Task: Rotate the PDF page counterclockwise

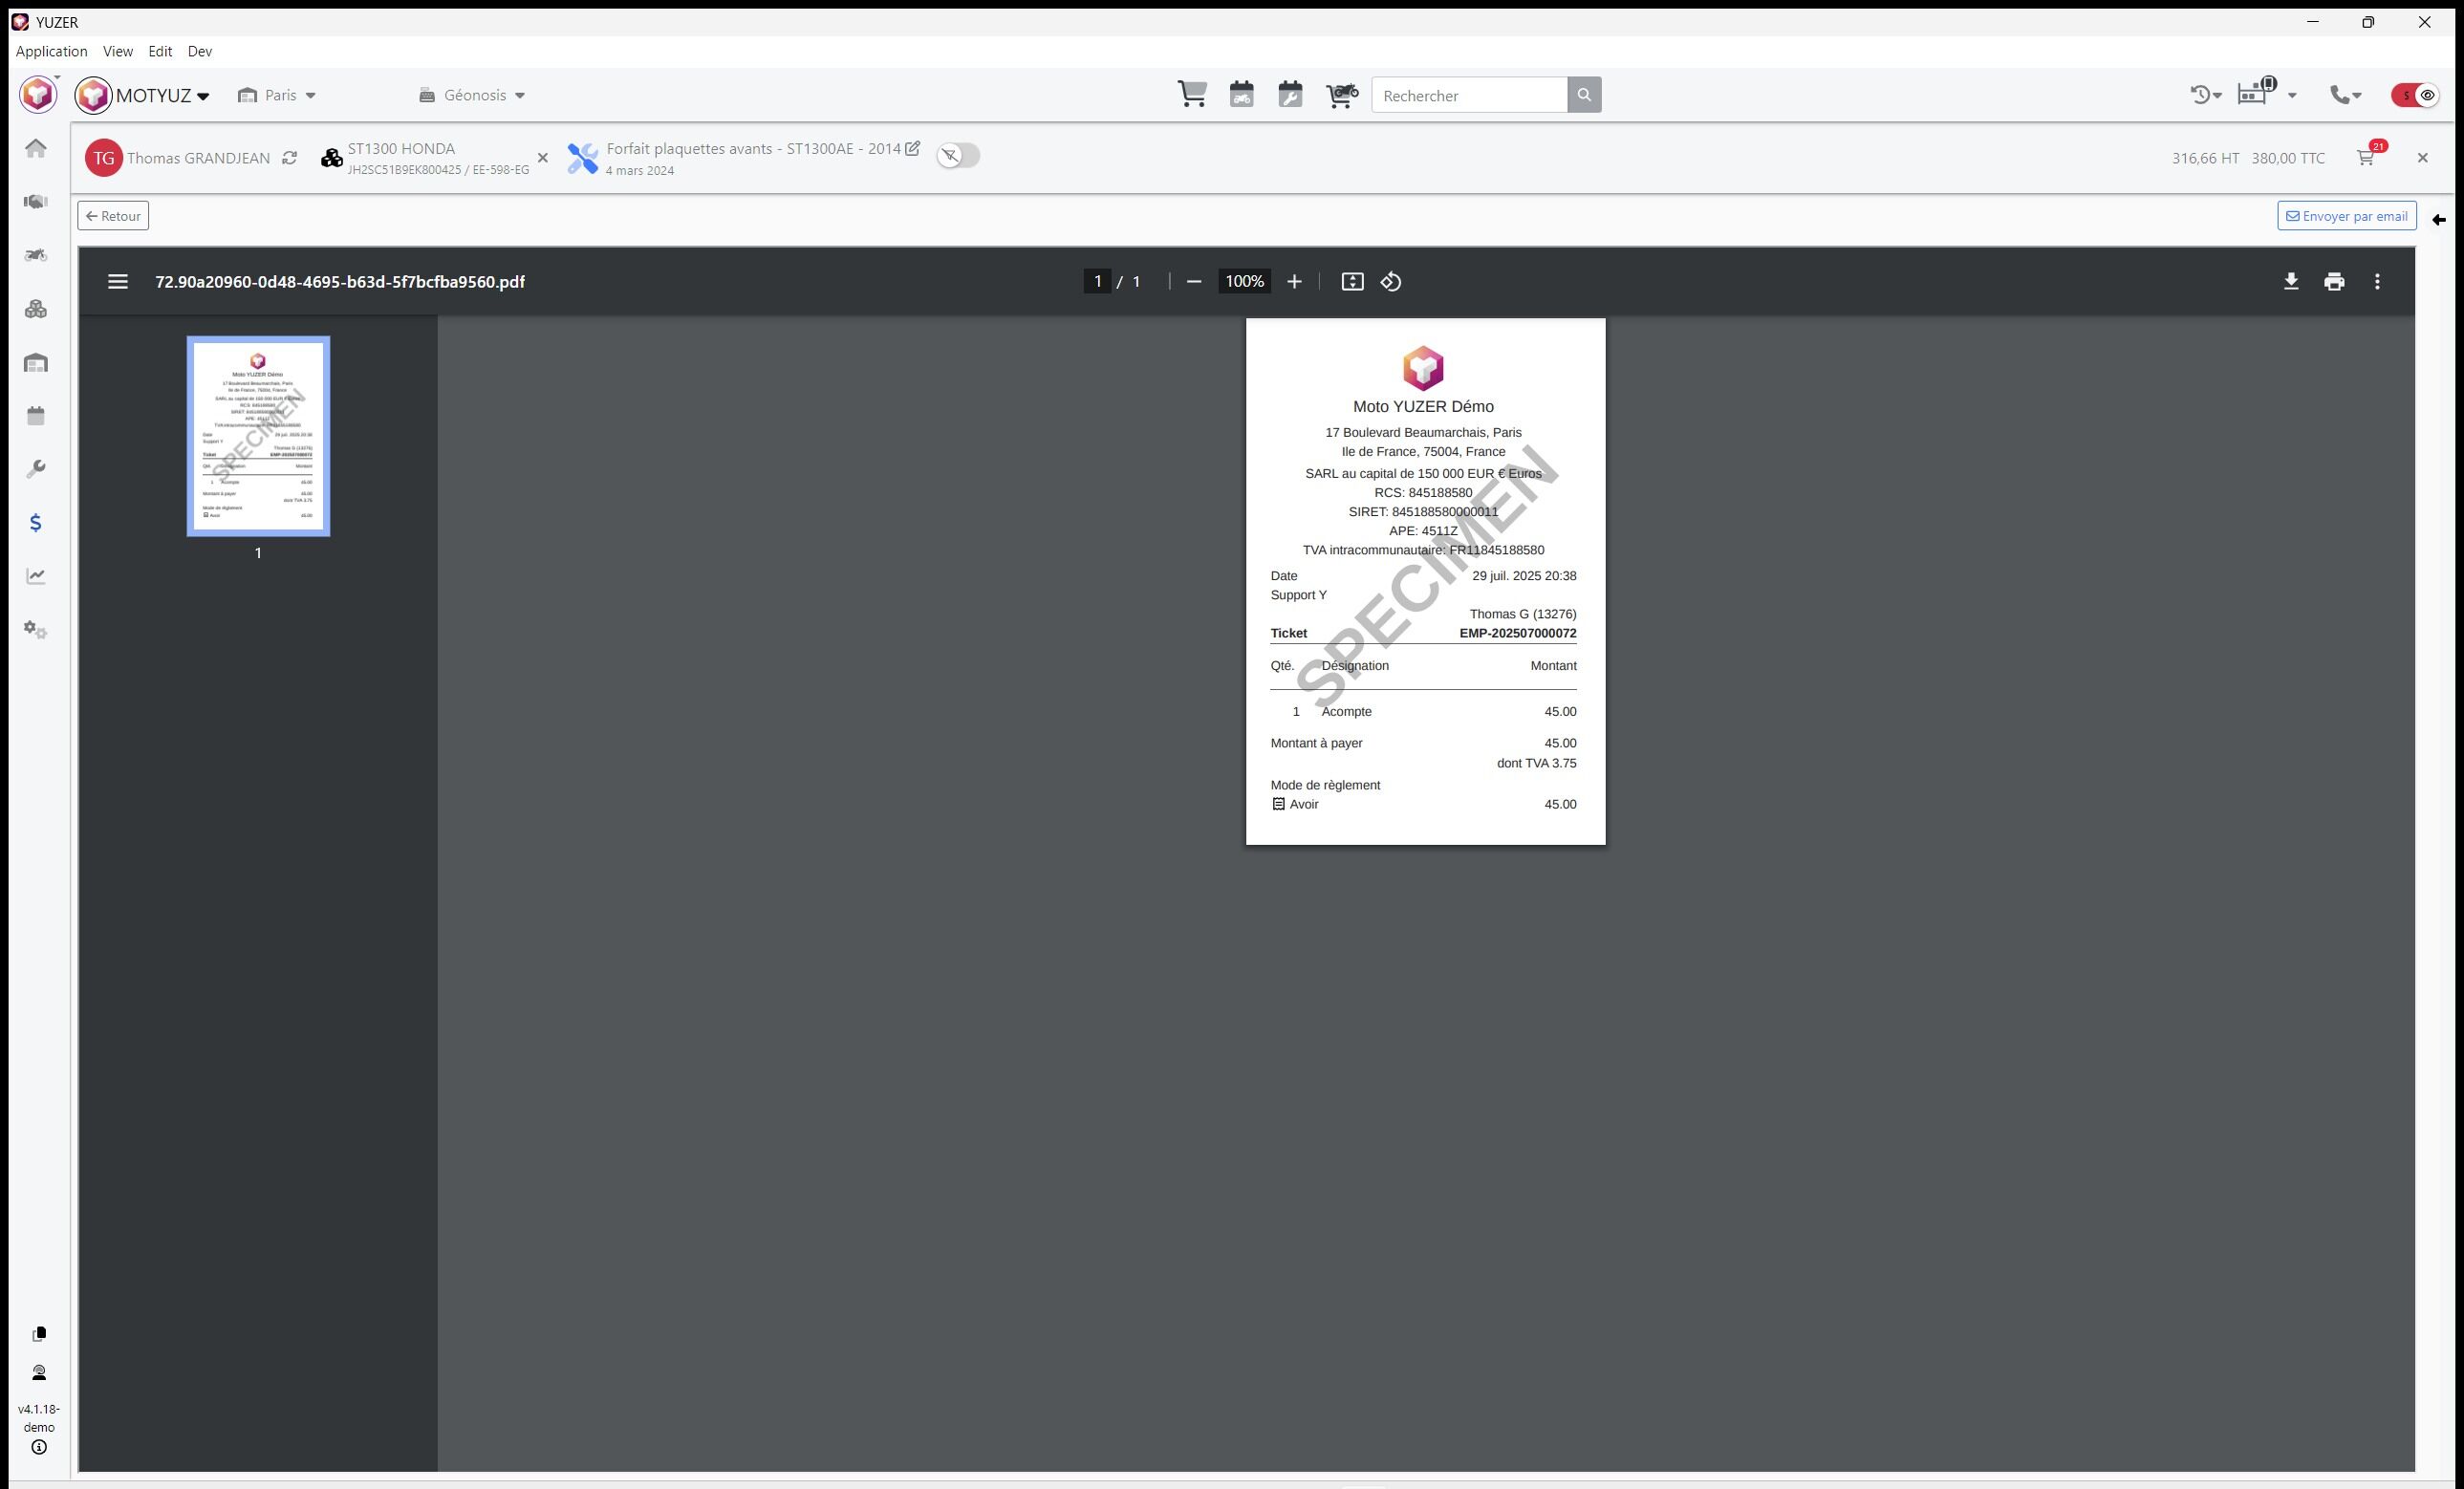Action: [1391, 282]
